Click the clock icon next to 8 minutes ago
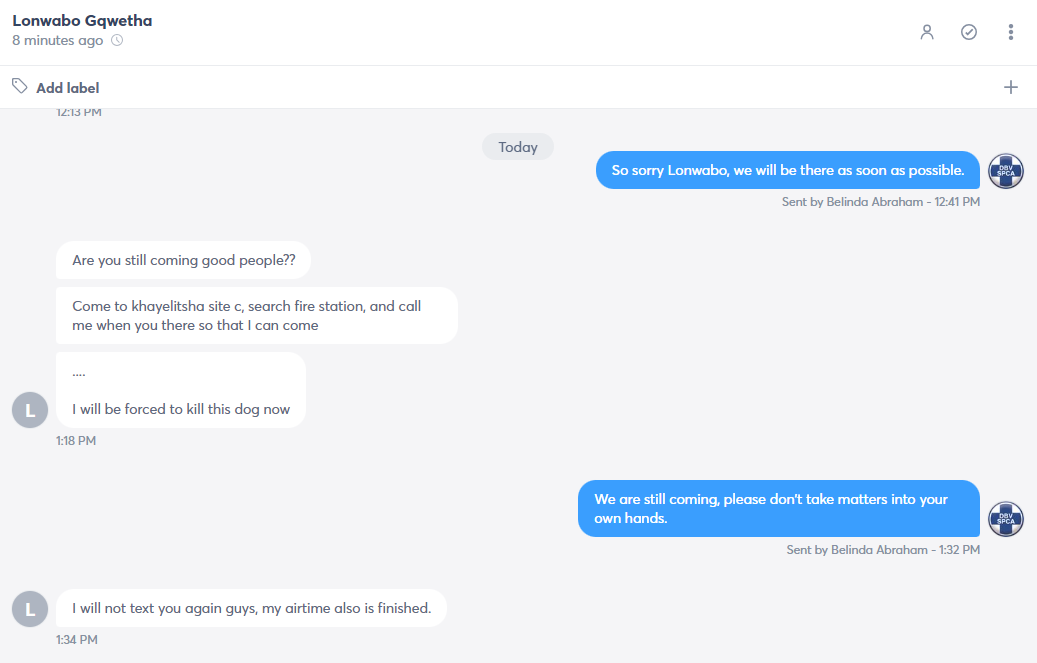 117,40
